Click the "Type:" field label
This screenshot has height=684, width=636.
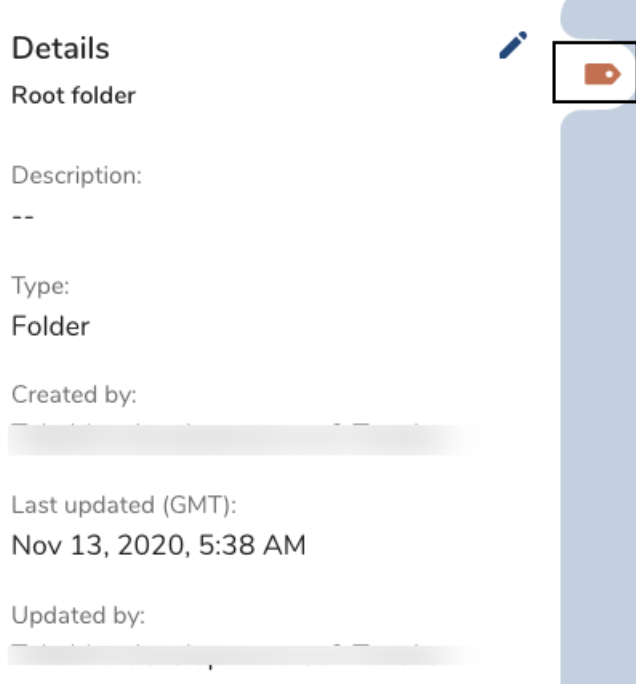point(41,286)
